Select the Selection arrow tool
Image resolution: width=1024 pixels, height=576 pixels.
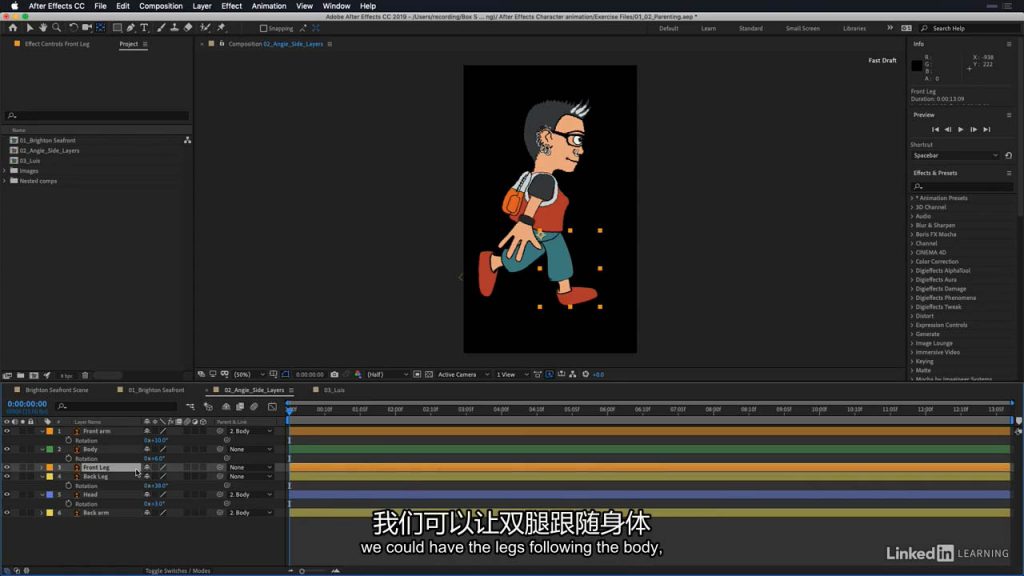click(x=29, y=28)
